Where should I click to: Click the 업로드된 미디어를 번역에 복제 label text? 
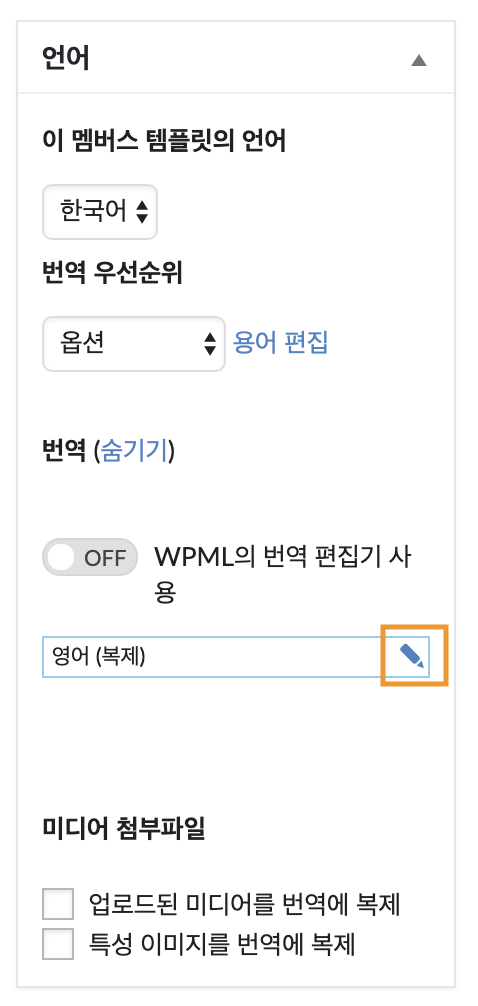(x=245, y=905)
